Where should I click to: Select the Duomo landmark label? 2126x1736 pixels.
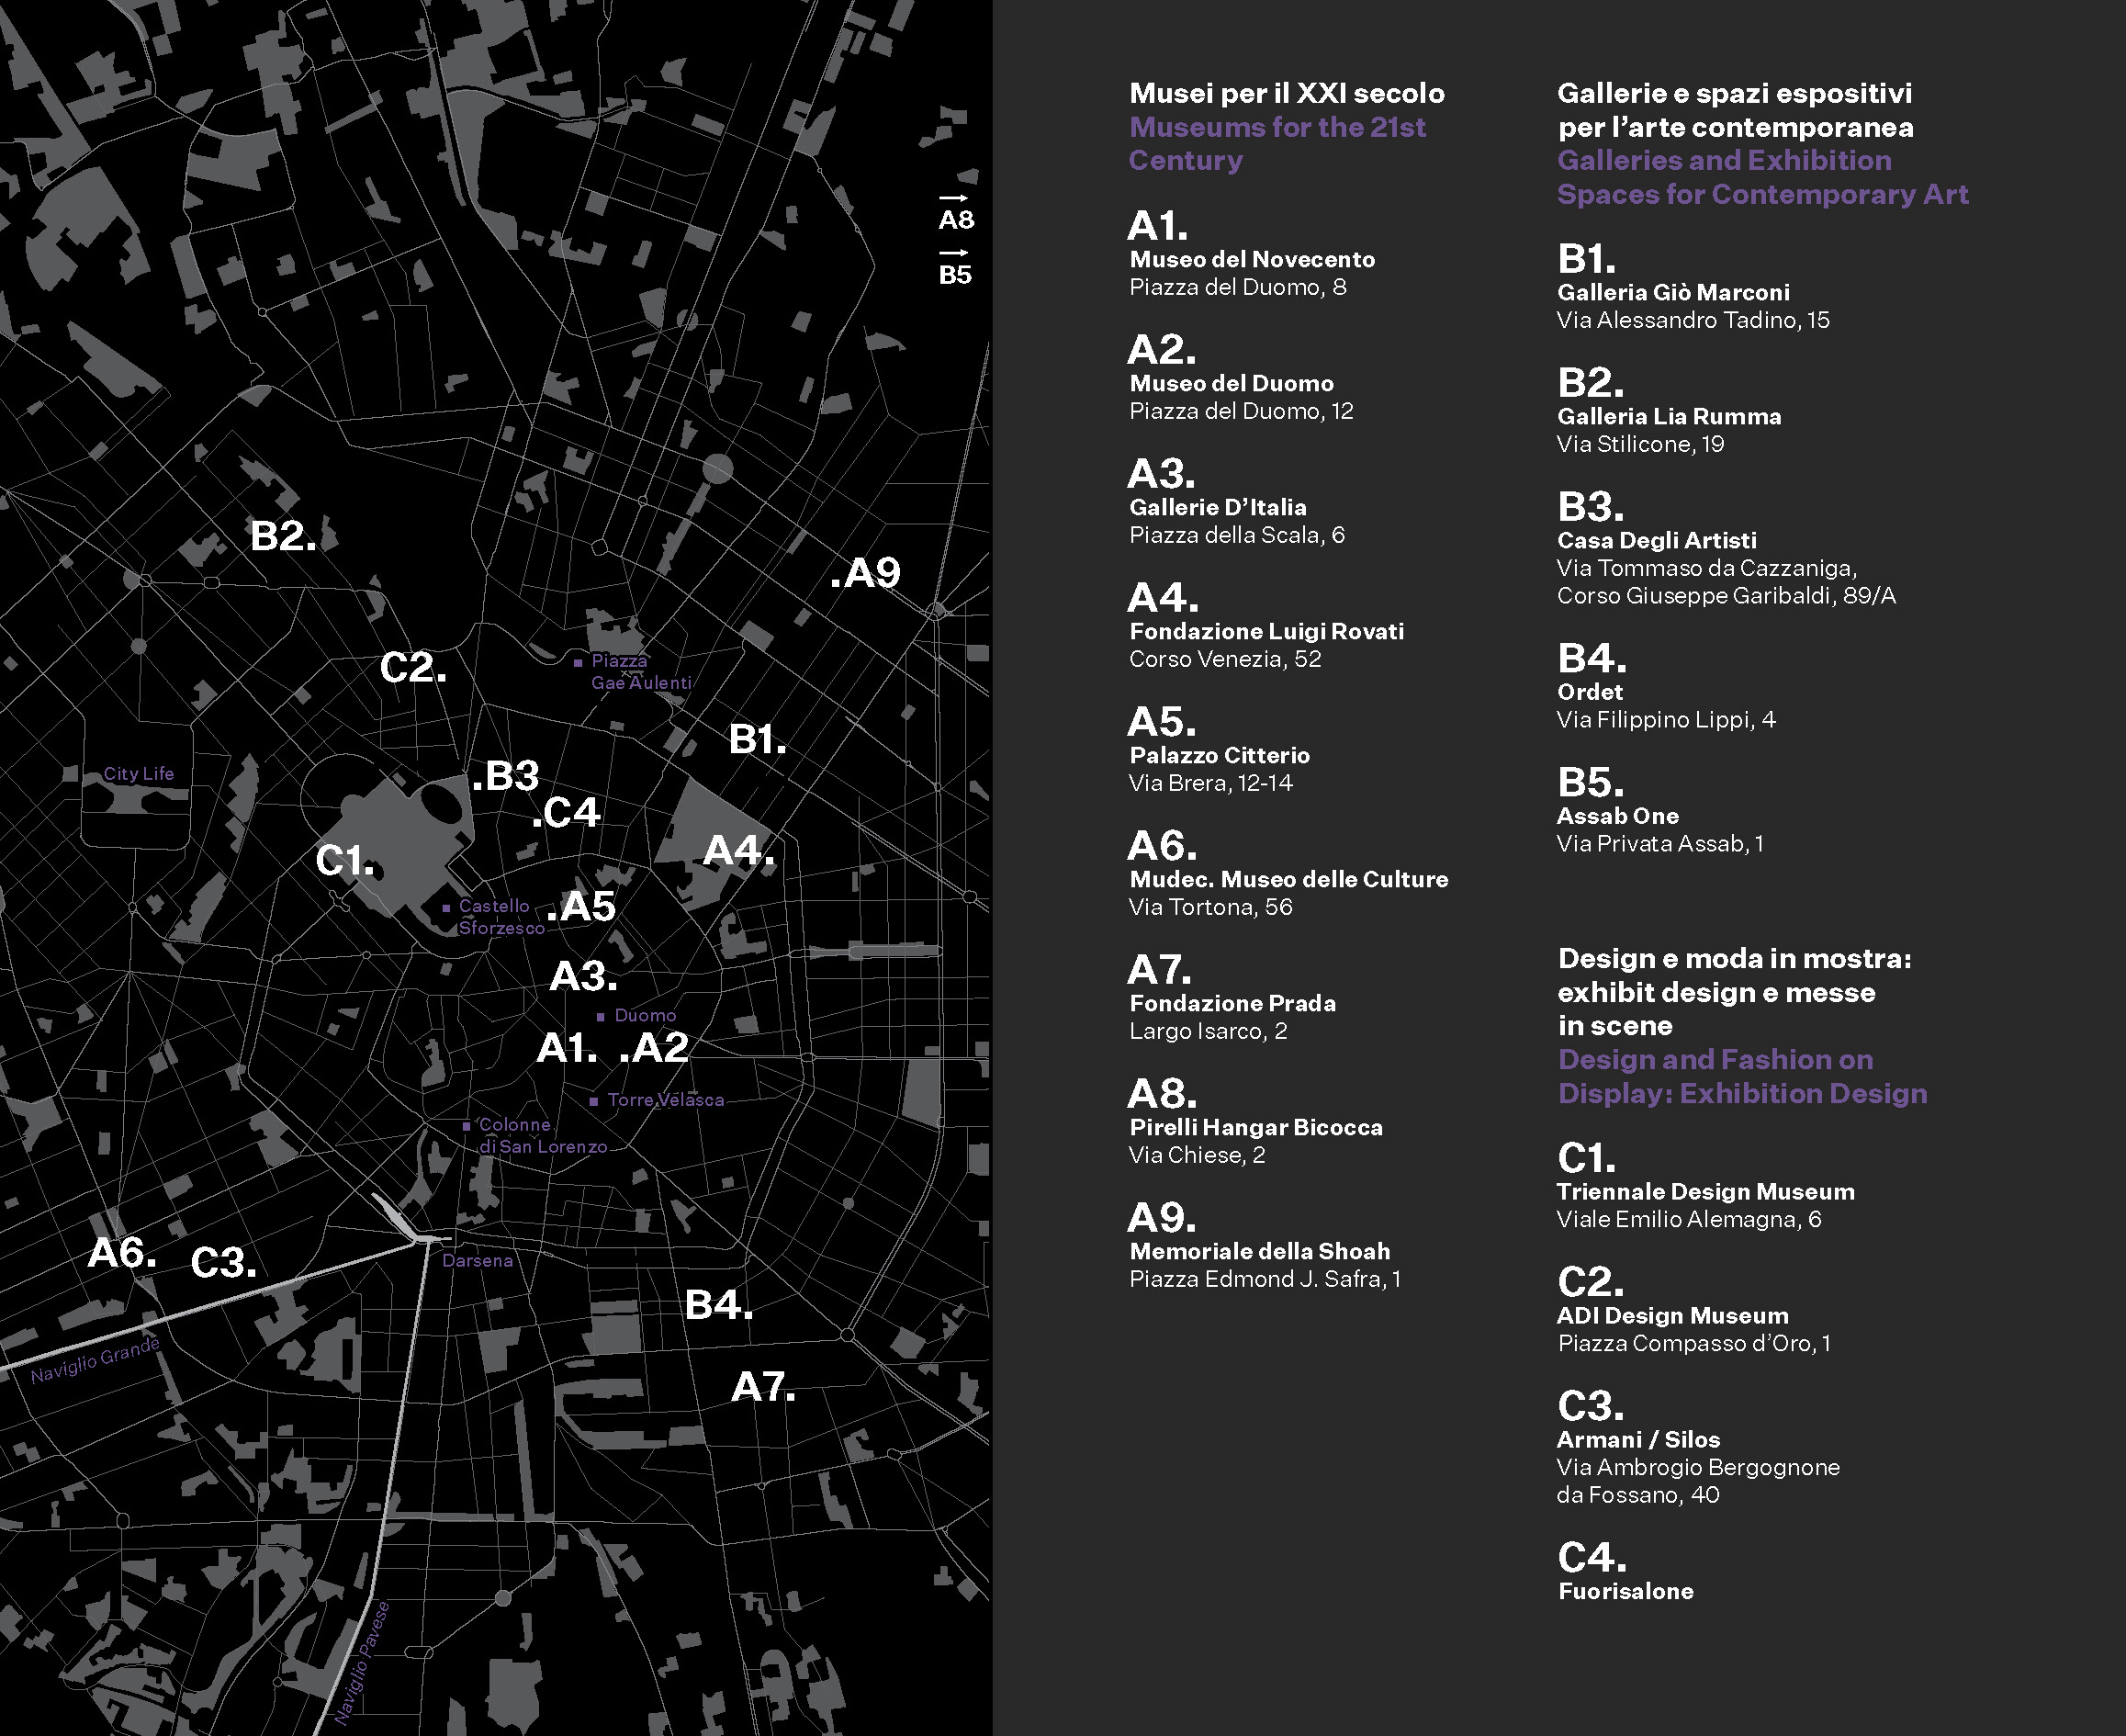[x=644, y=1016]
